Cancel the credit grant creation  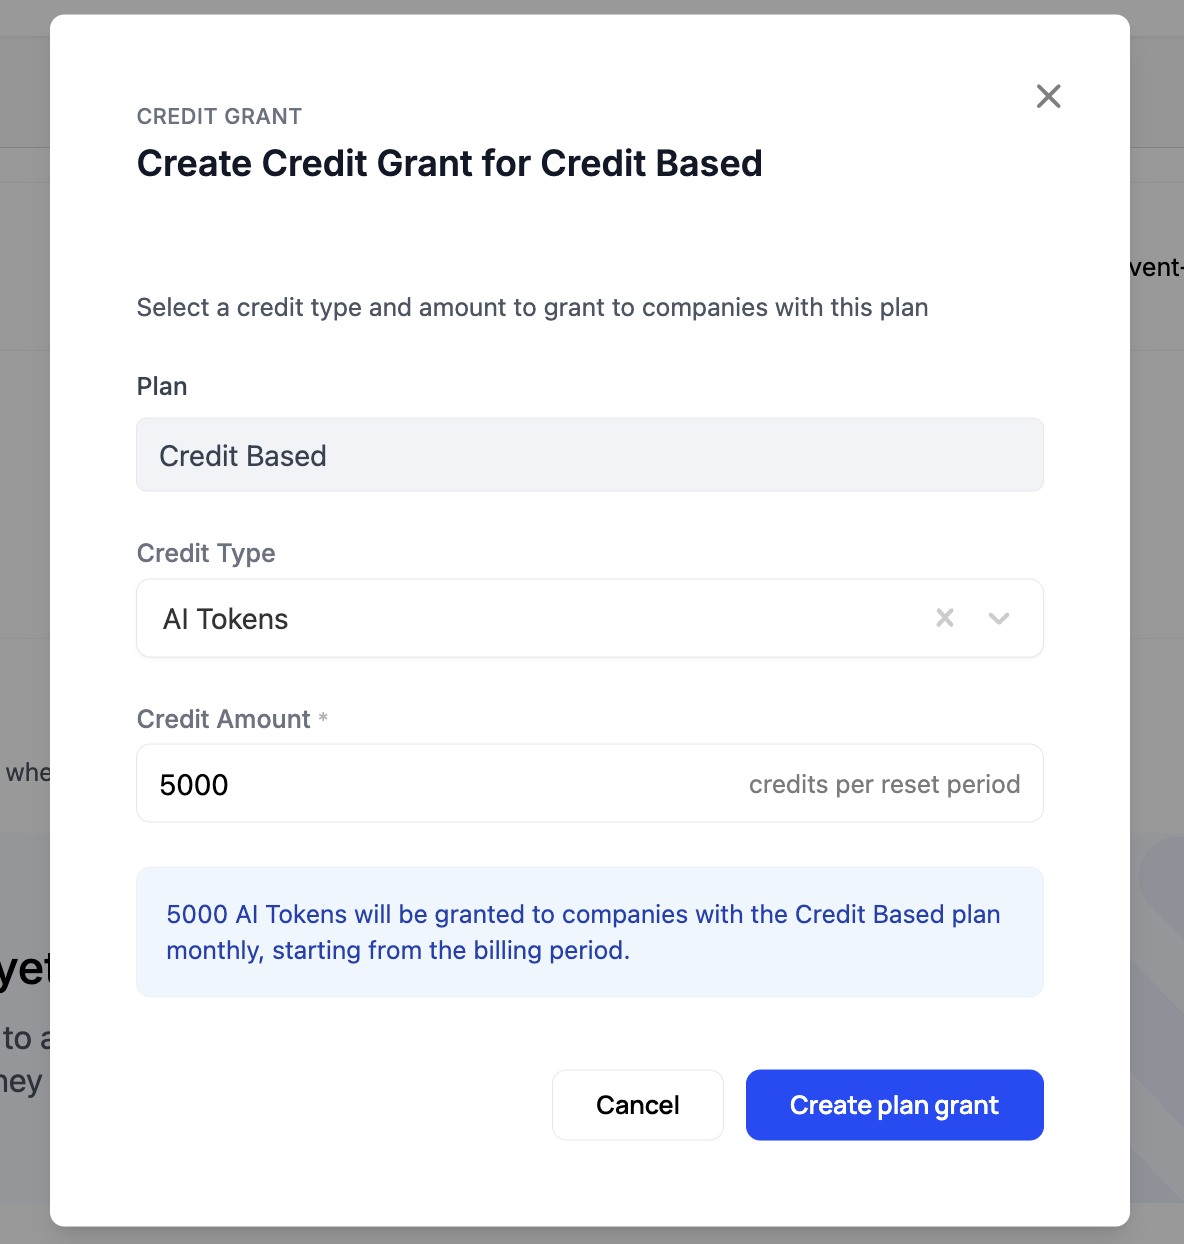click(x=637, y=1105)
